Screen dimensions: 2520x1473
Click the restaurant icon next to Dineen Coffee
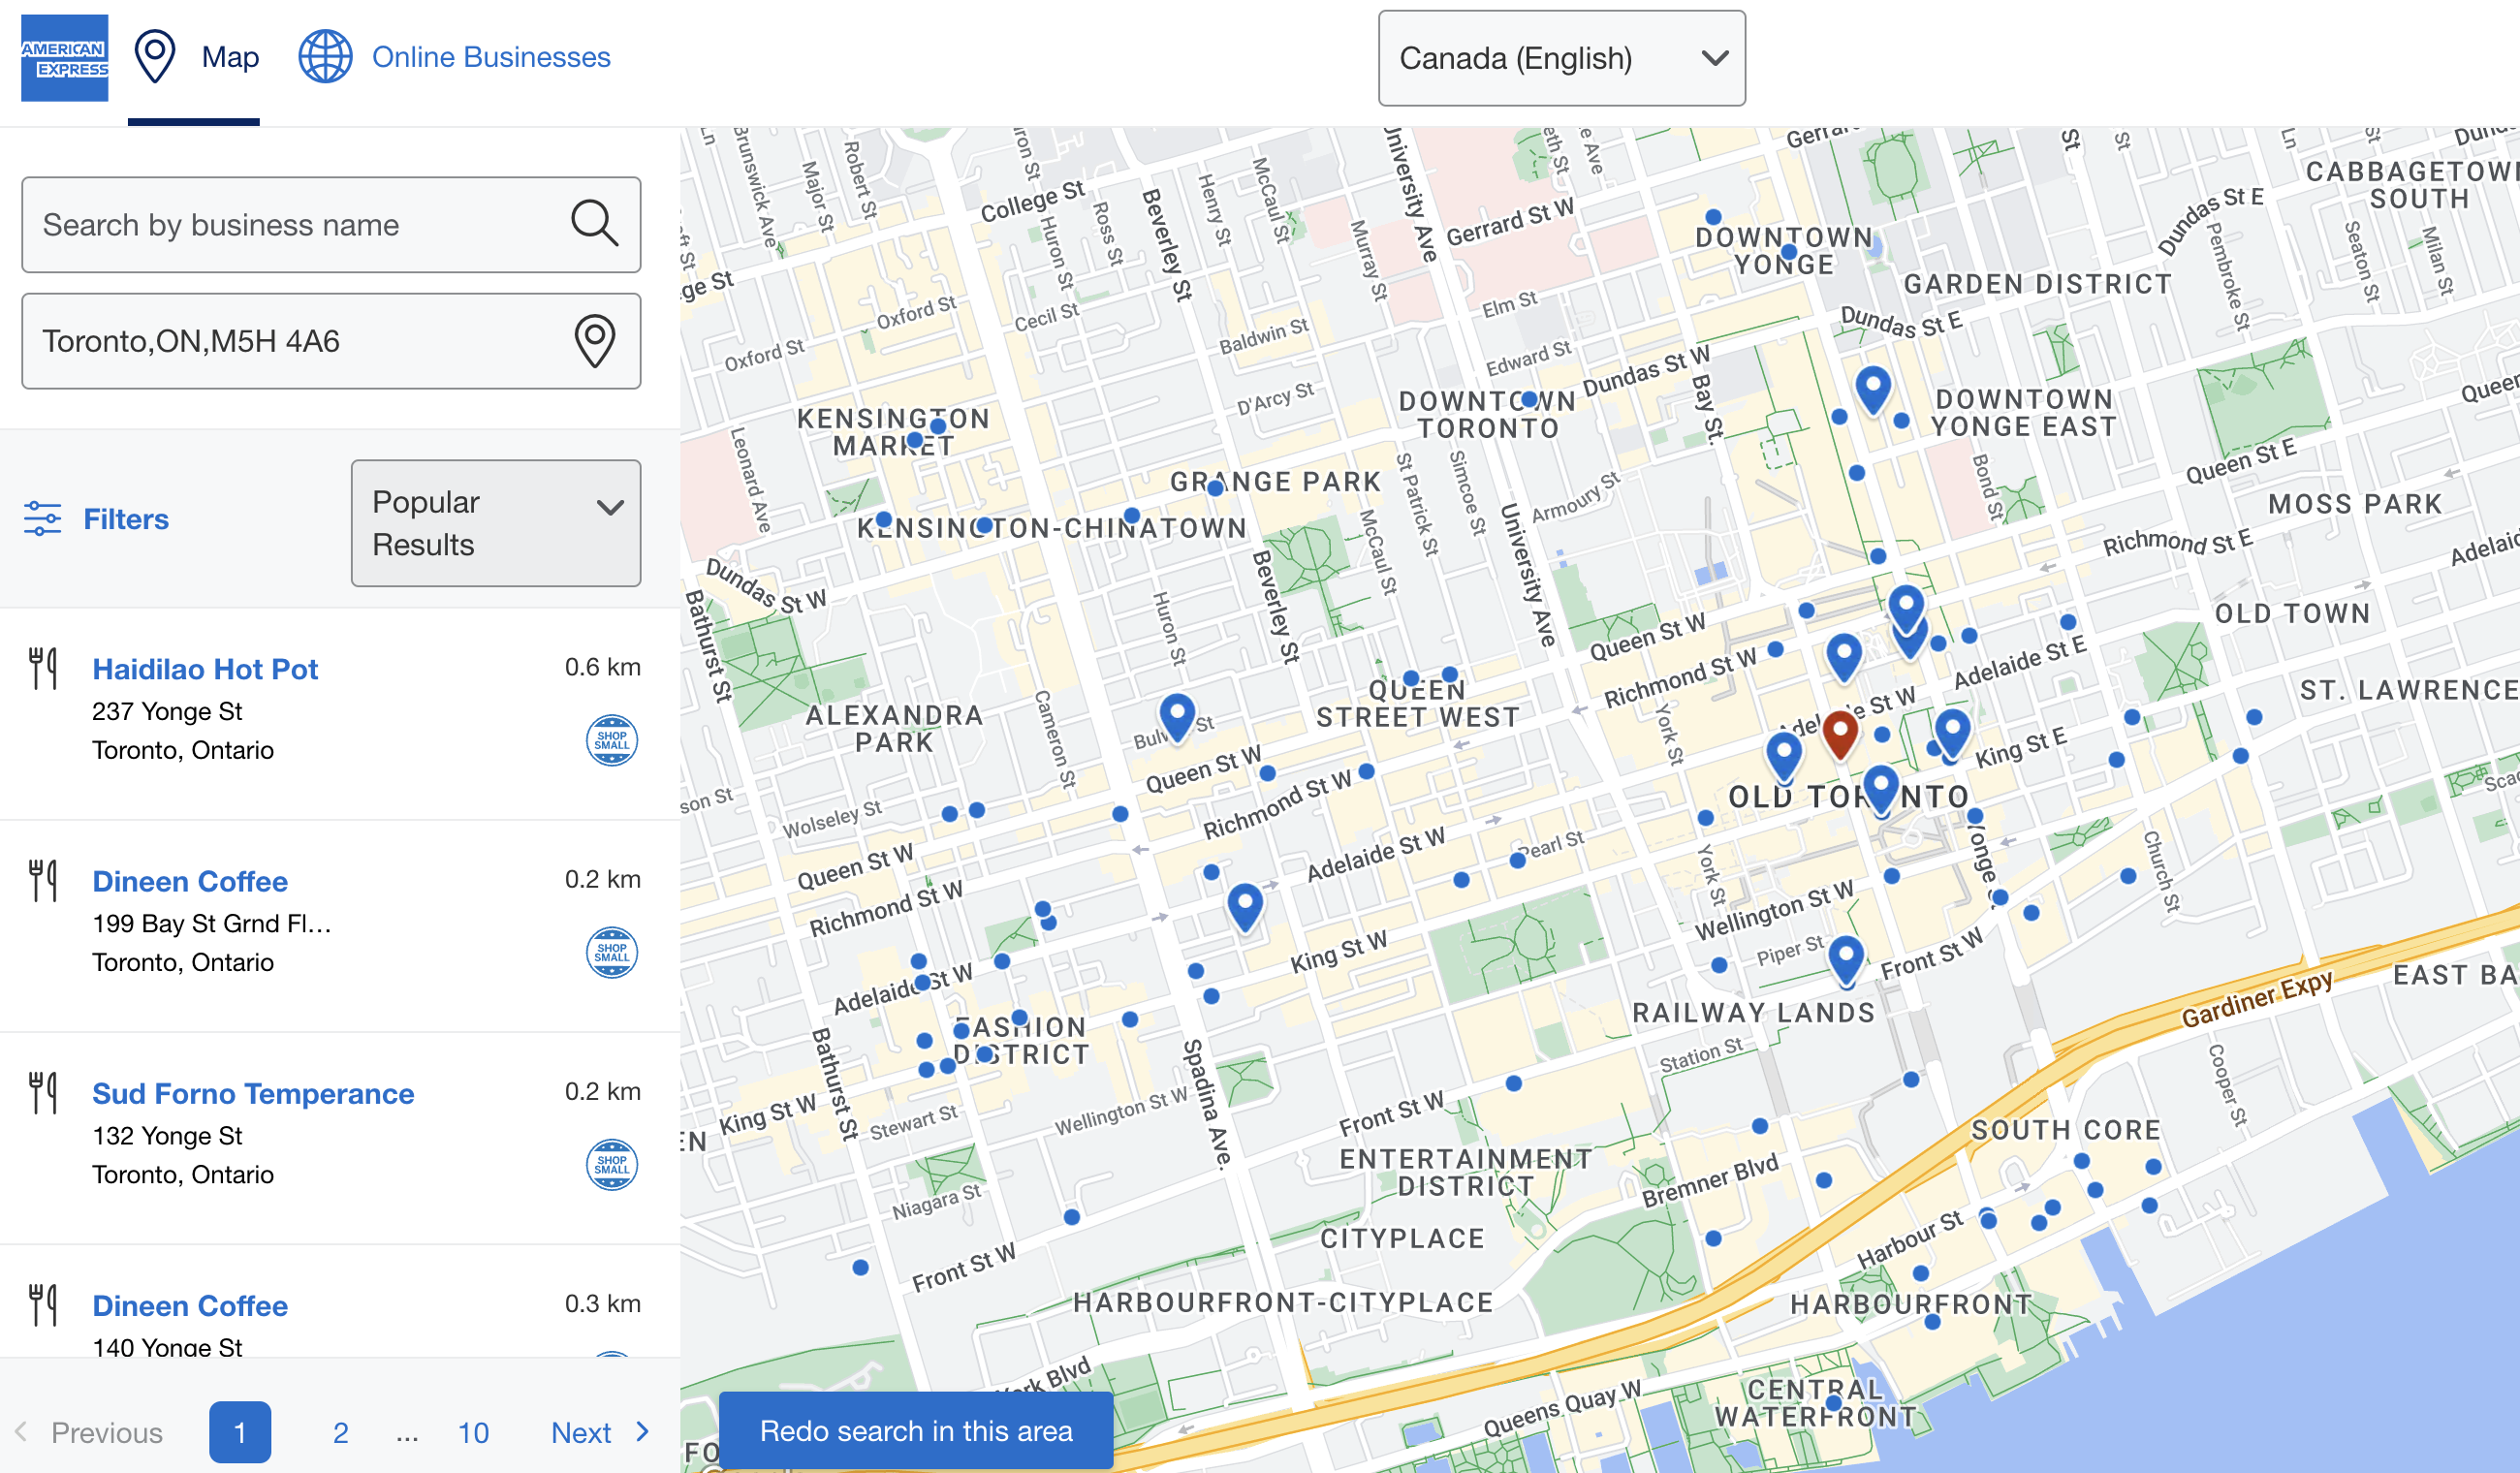tap(42, 880)
